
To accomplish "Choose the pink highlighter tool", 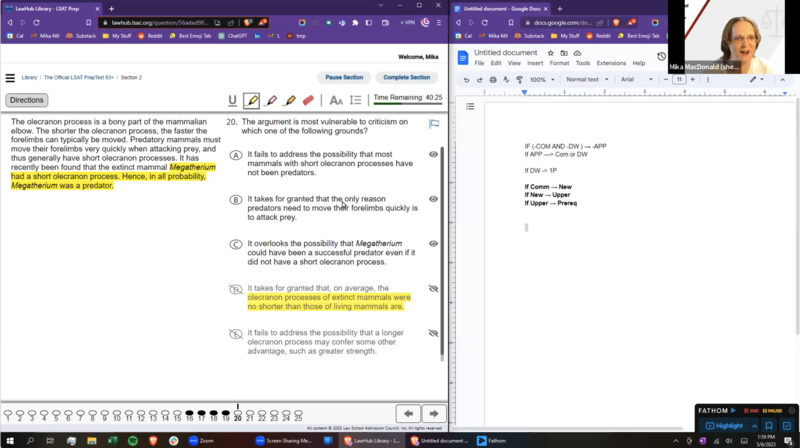I will point(271,100).
